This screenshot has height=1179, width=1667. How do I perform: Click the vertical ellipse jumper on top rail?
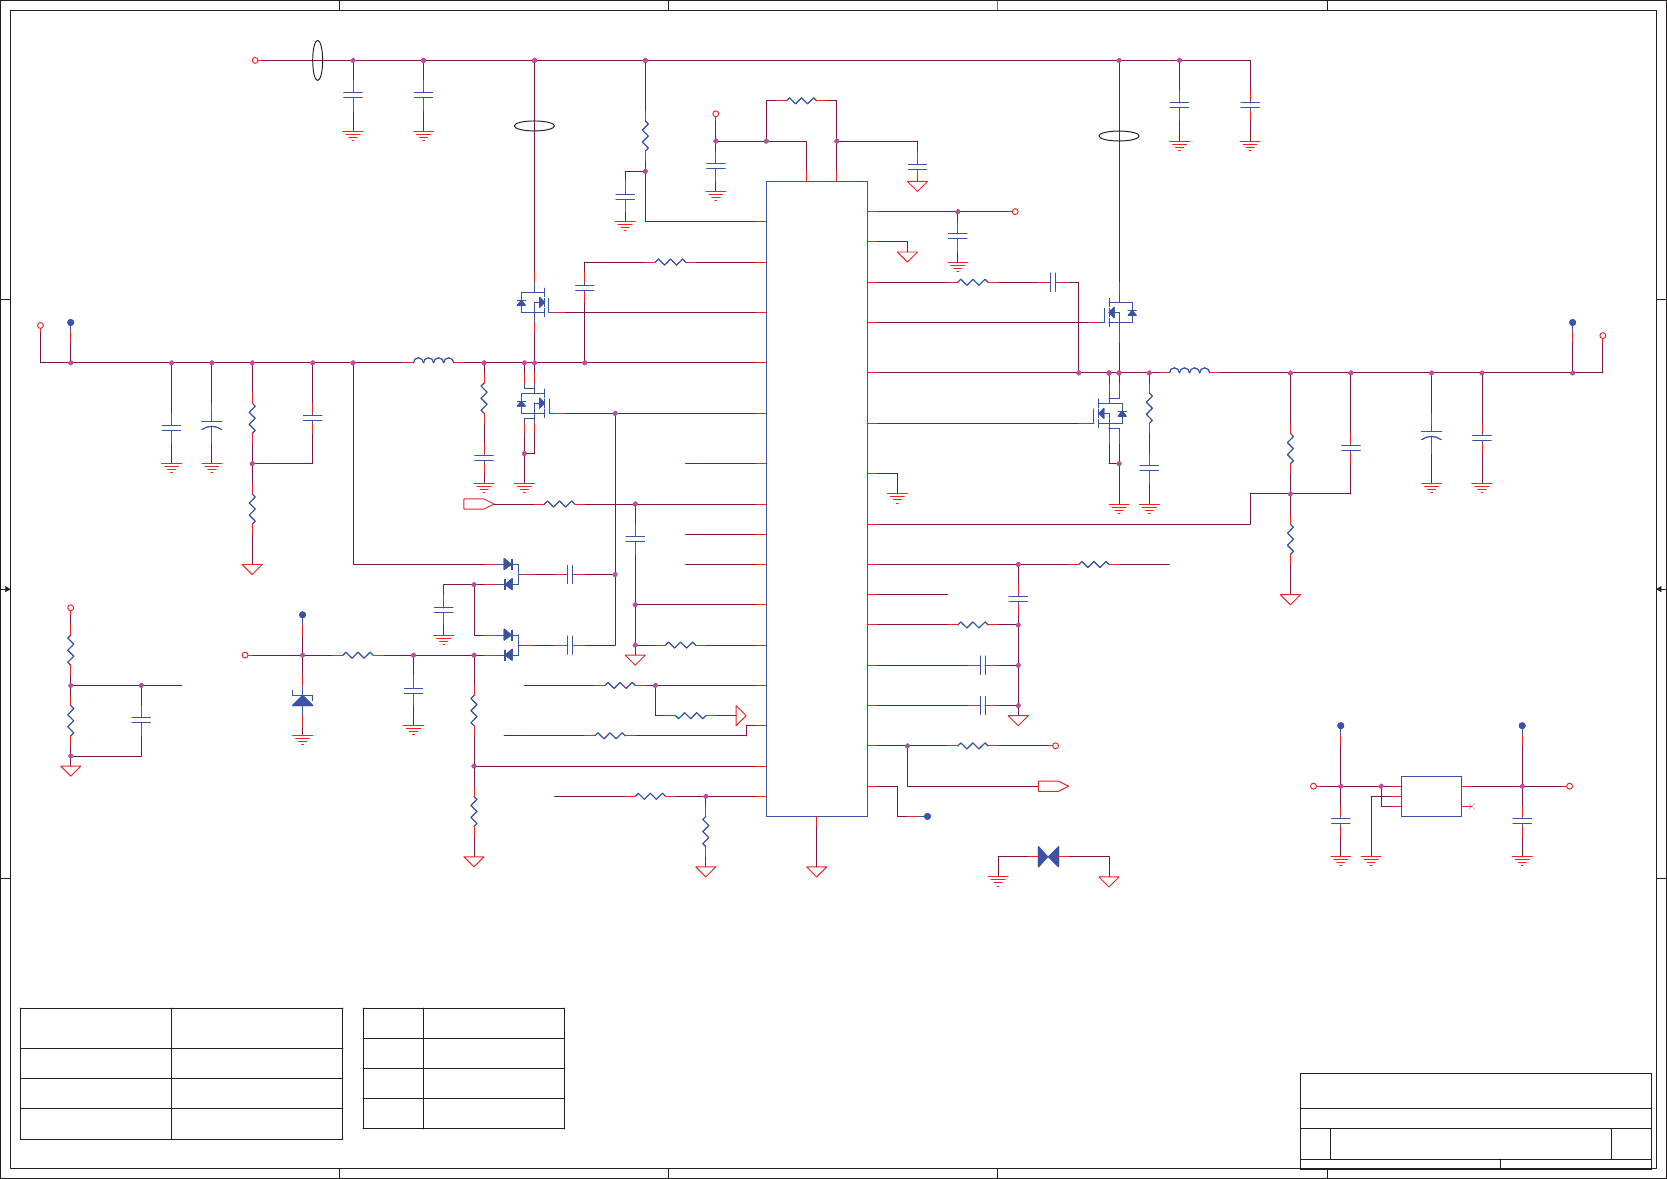[318, 60]
